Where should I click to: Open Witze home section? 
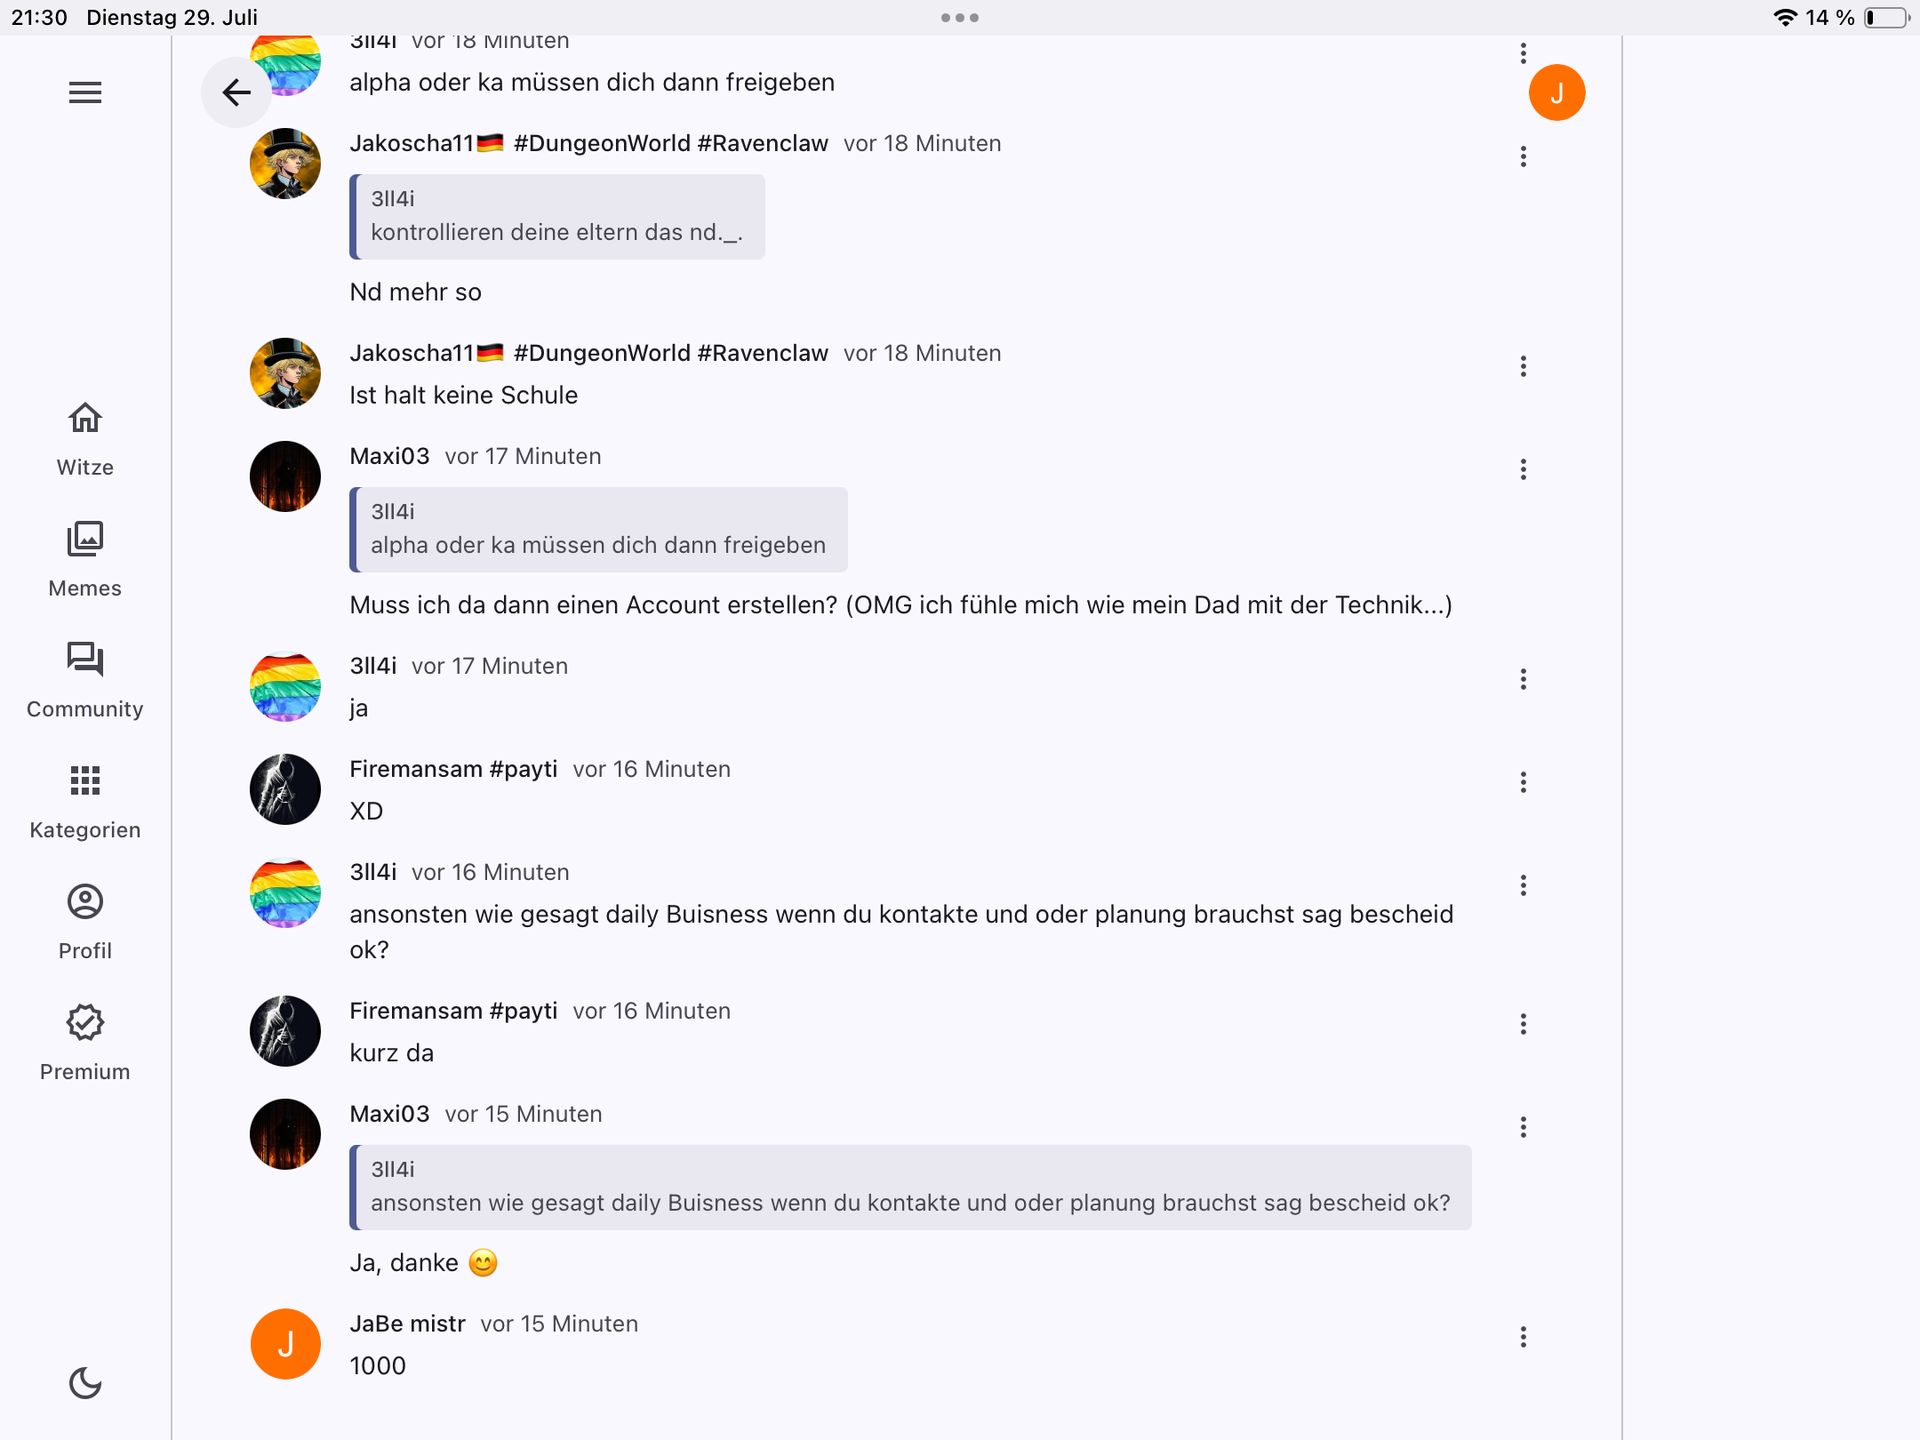point(85,438)
